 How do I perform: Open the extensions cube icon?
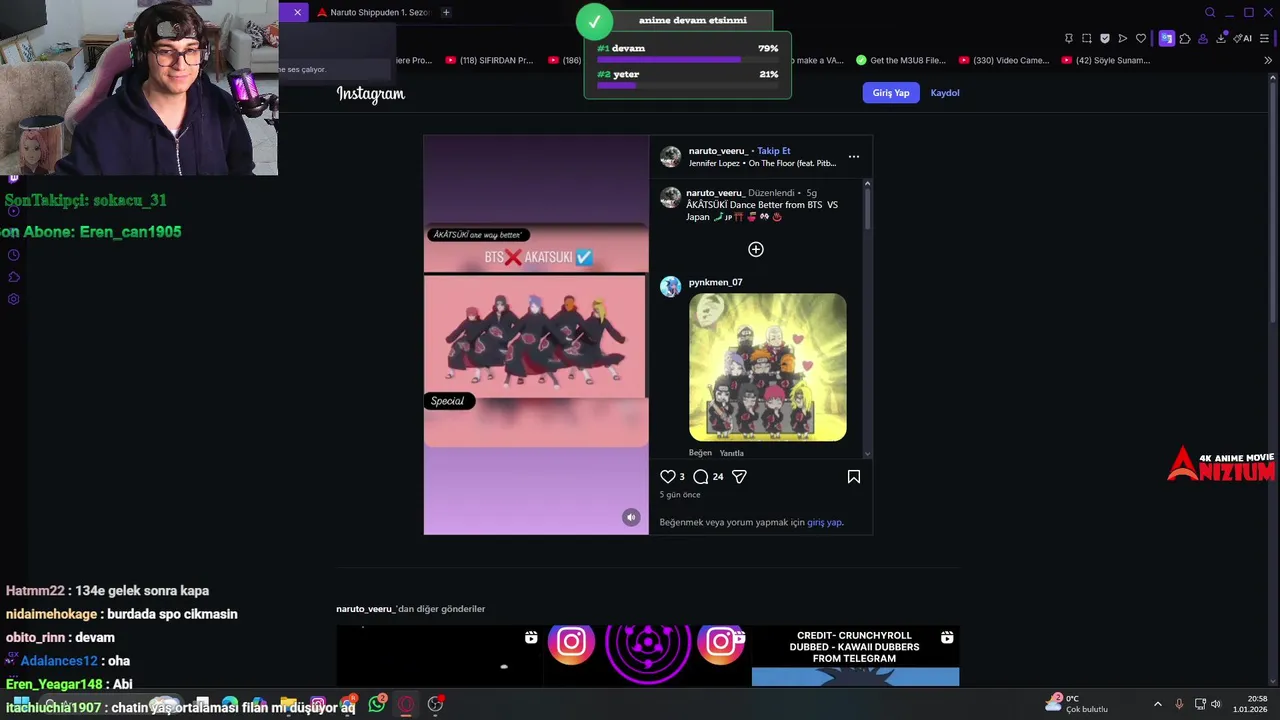pos(1185,39)
